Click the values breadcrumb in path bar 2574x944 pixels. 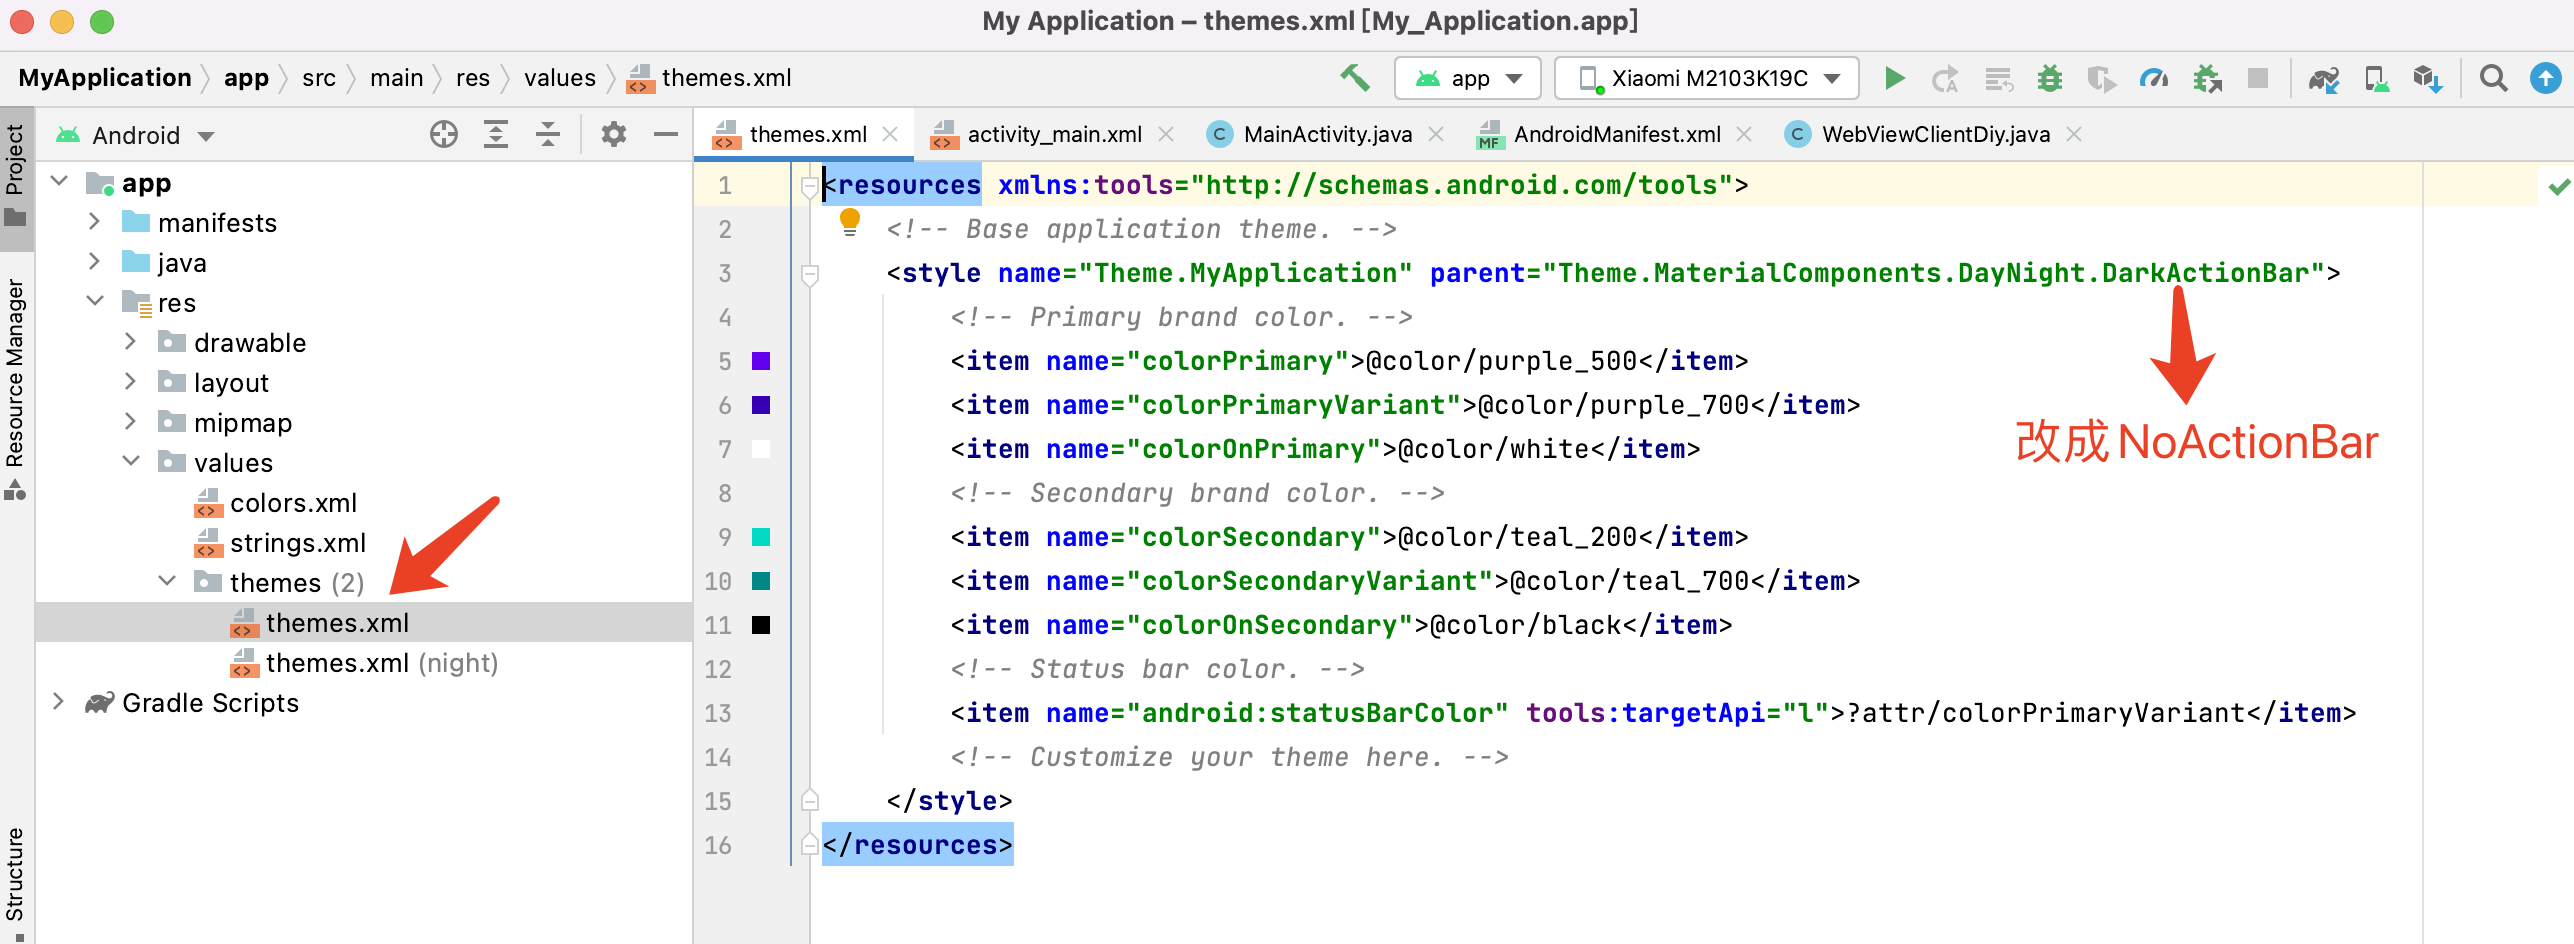(x=559, y=78)
